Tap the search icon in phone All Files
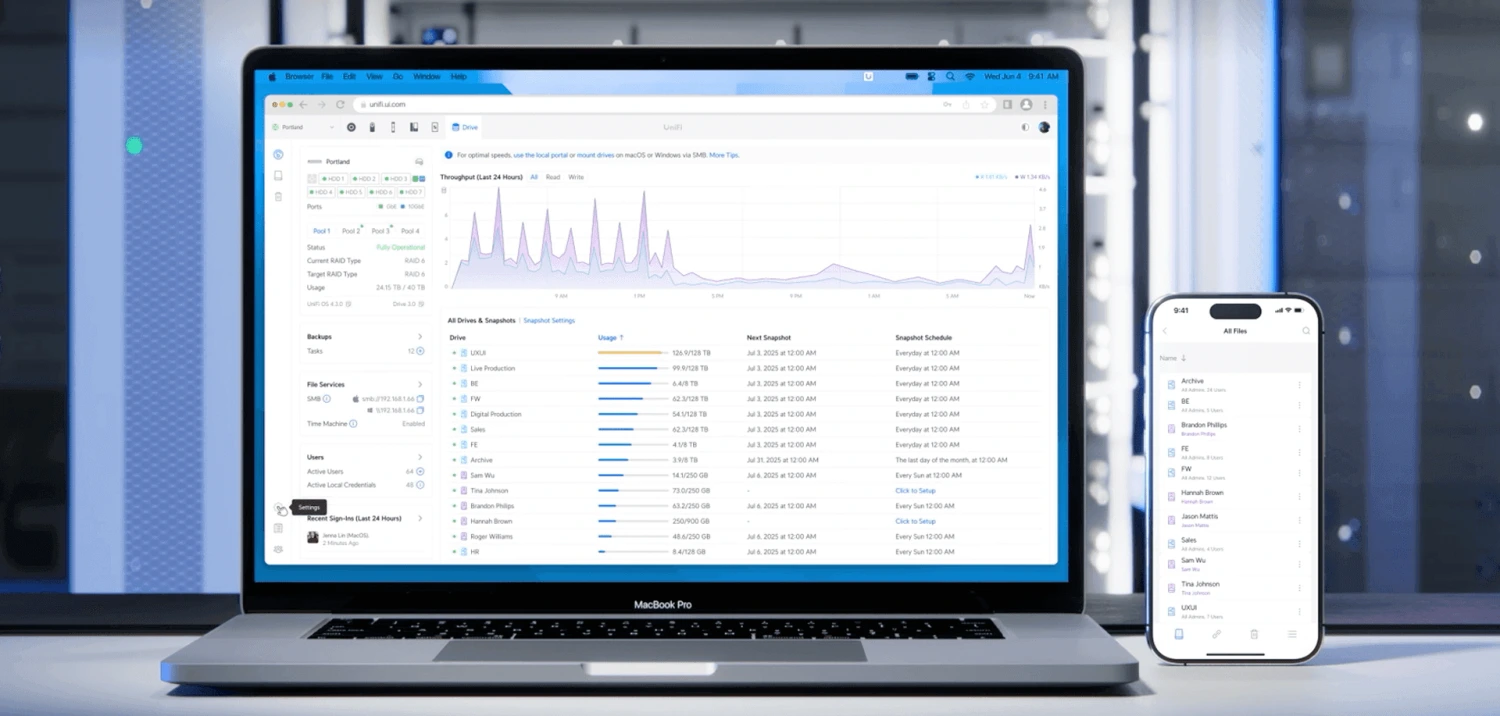The height and width of the screenshot is (716, 1500). click(x=1305, y=331)
